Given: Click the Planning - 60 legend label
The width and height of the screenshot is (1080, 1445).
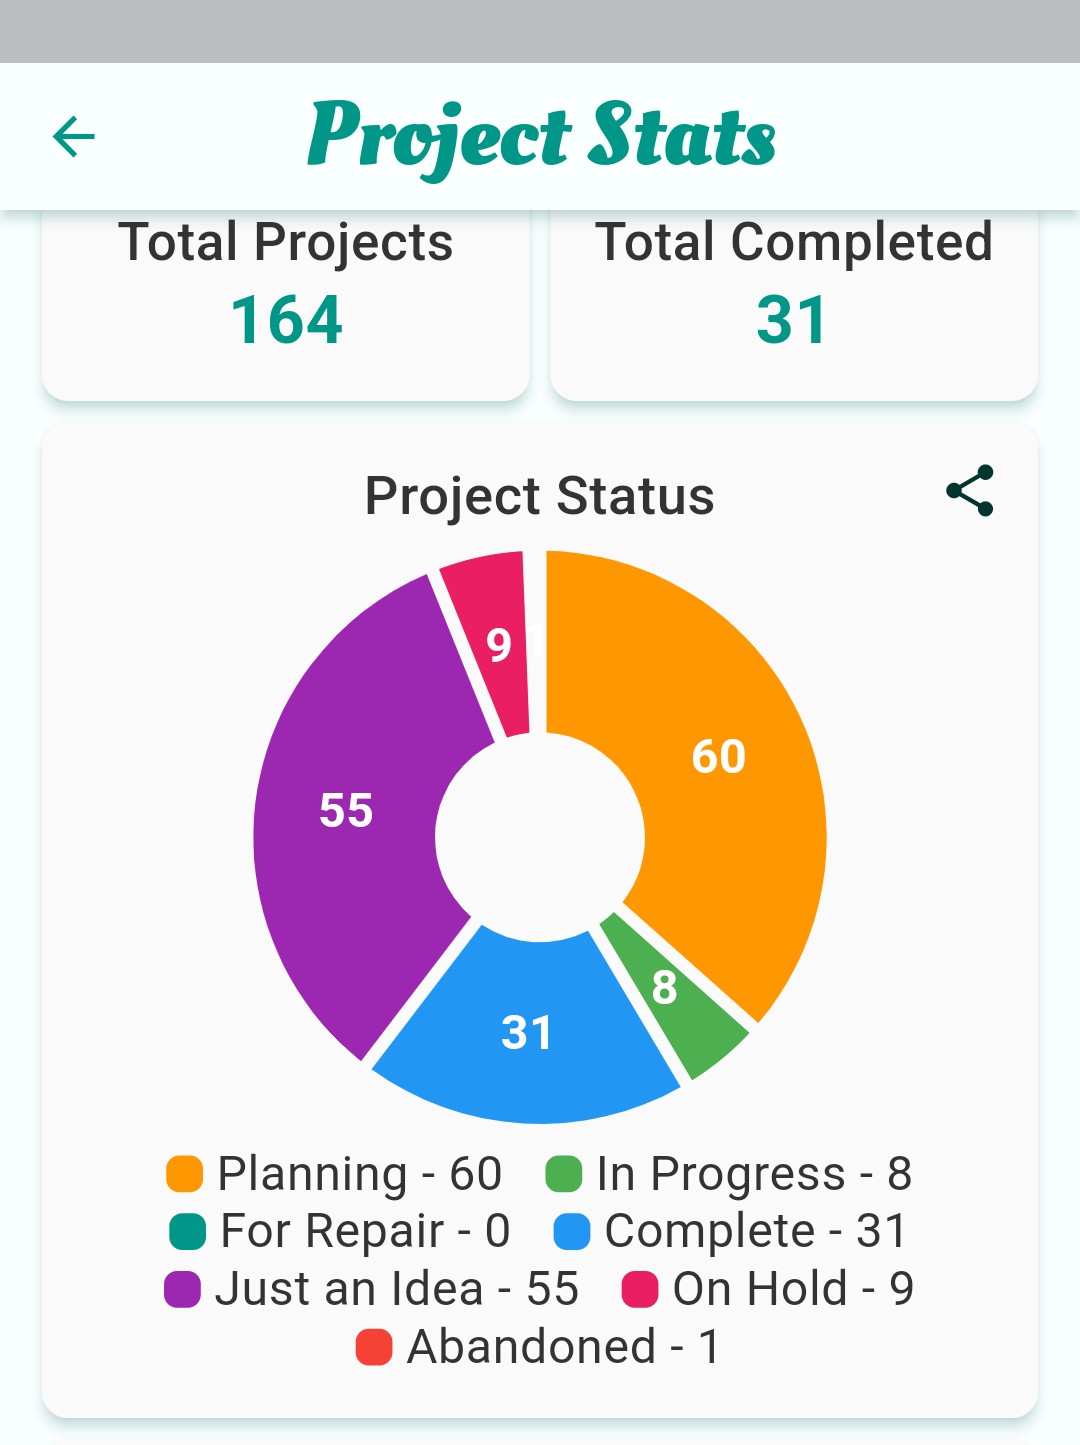Looking at the screenshot, I should pyautogui.click(x=359, y=1174).
